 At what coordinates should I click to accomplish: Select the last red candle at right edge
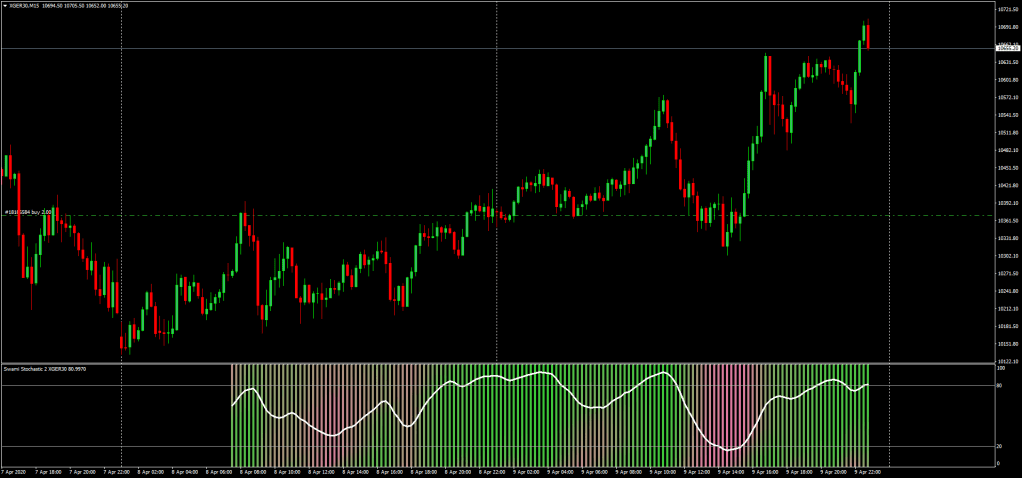(868, 35)
